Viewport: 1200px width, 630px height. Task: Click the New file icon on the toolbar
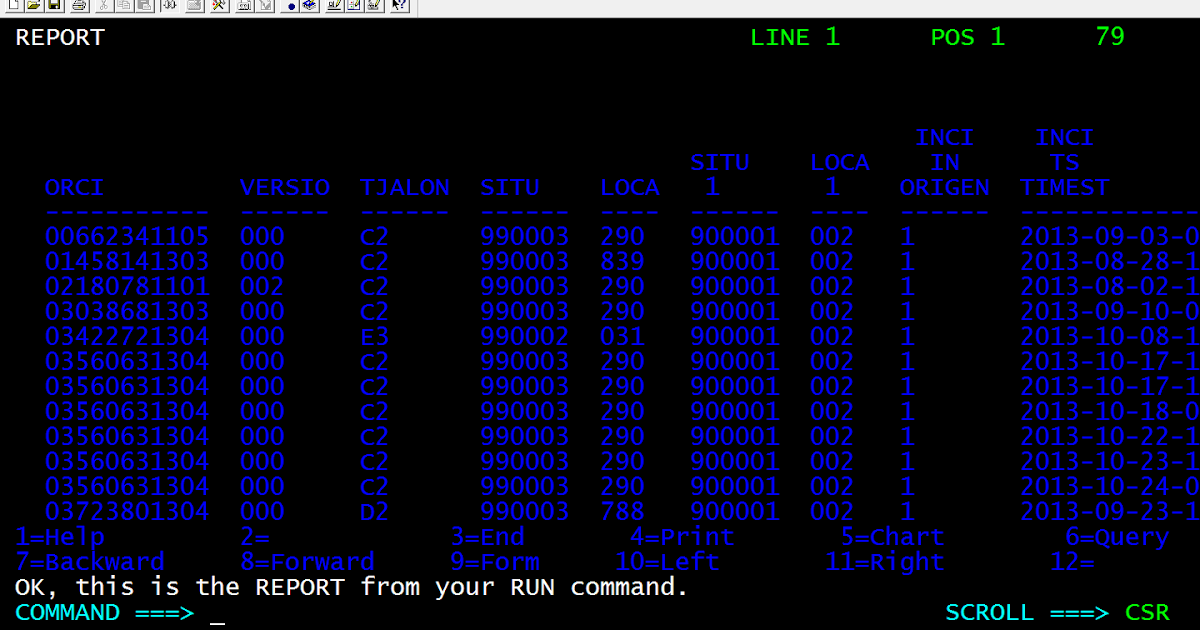13,7
